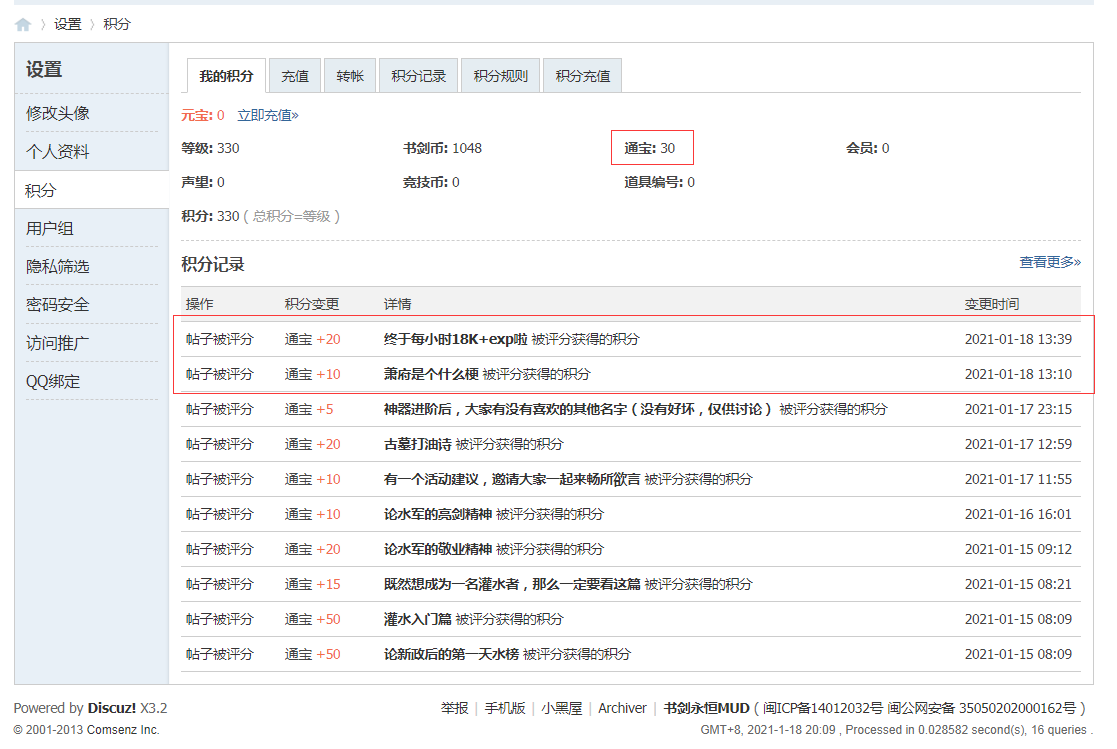Viewport: 1117px width, 749px height.
Task: Open post 既然想成为一名灌水者，那么一定要看这篇
Action: tap(511, 584)
